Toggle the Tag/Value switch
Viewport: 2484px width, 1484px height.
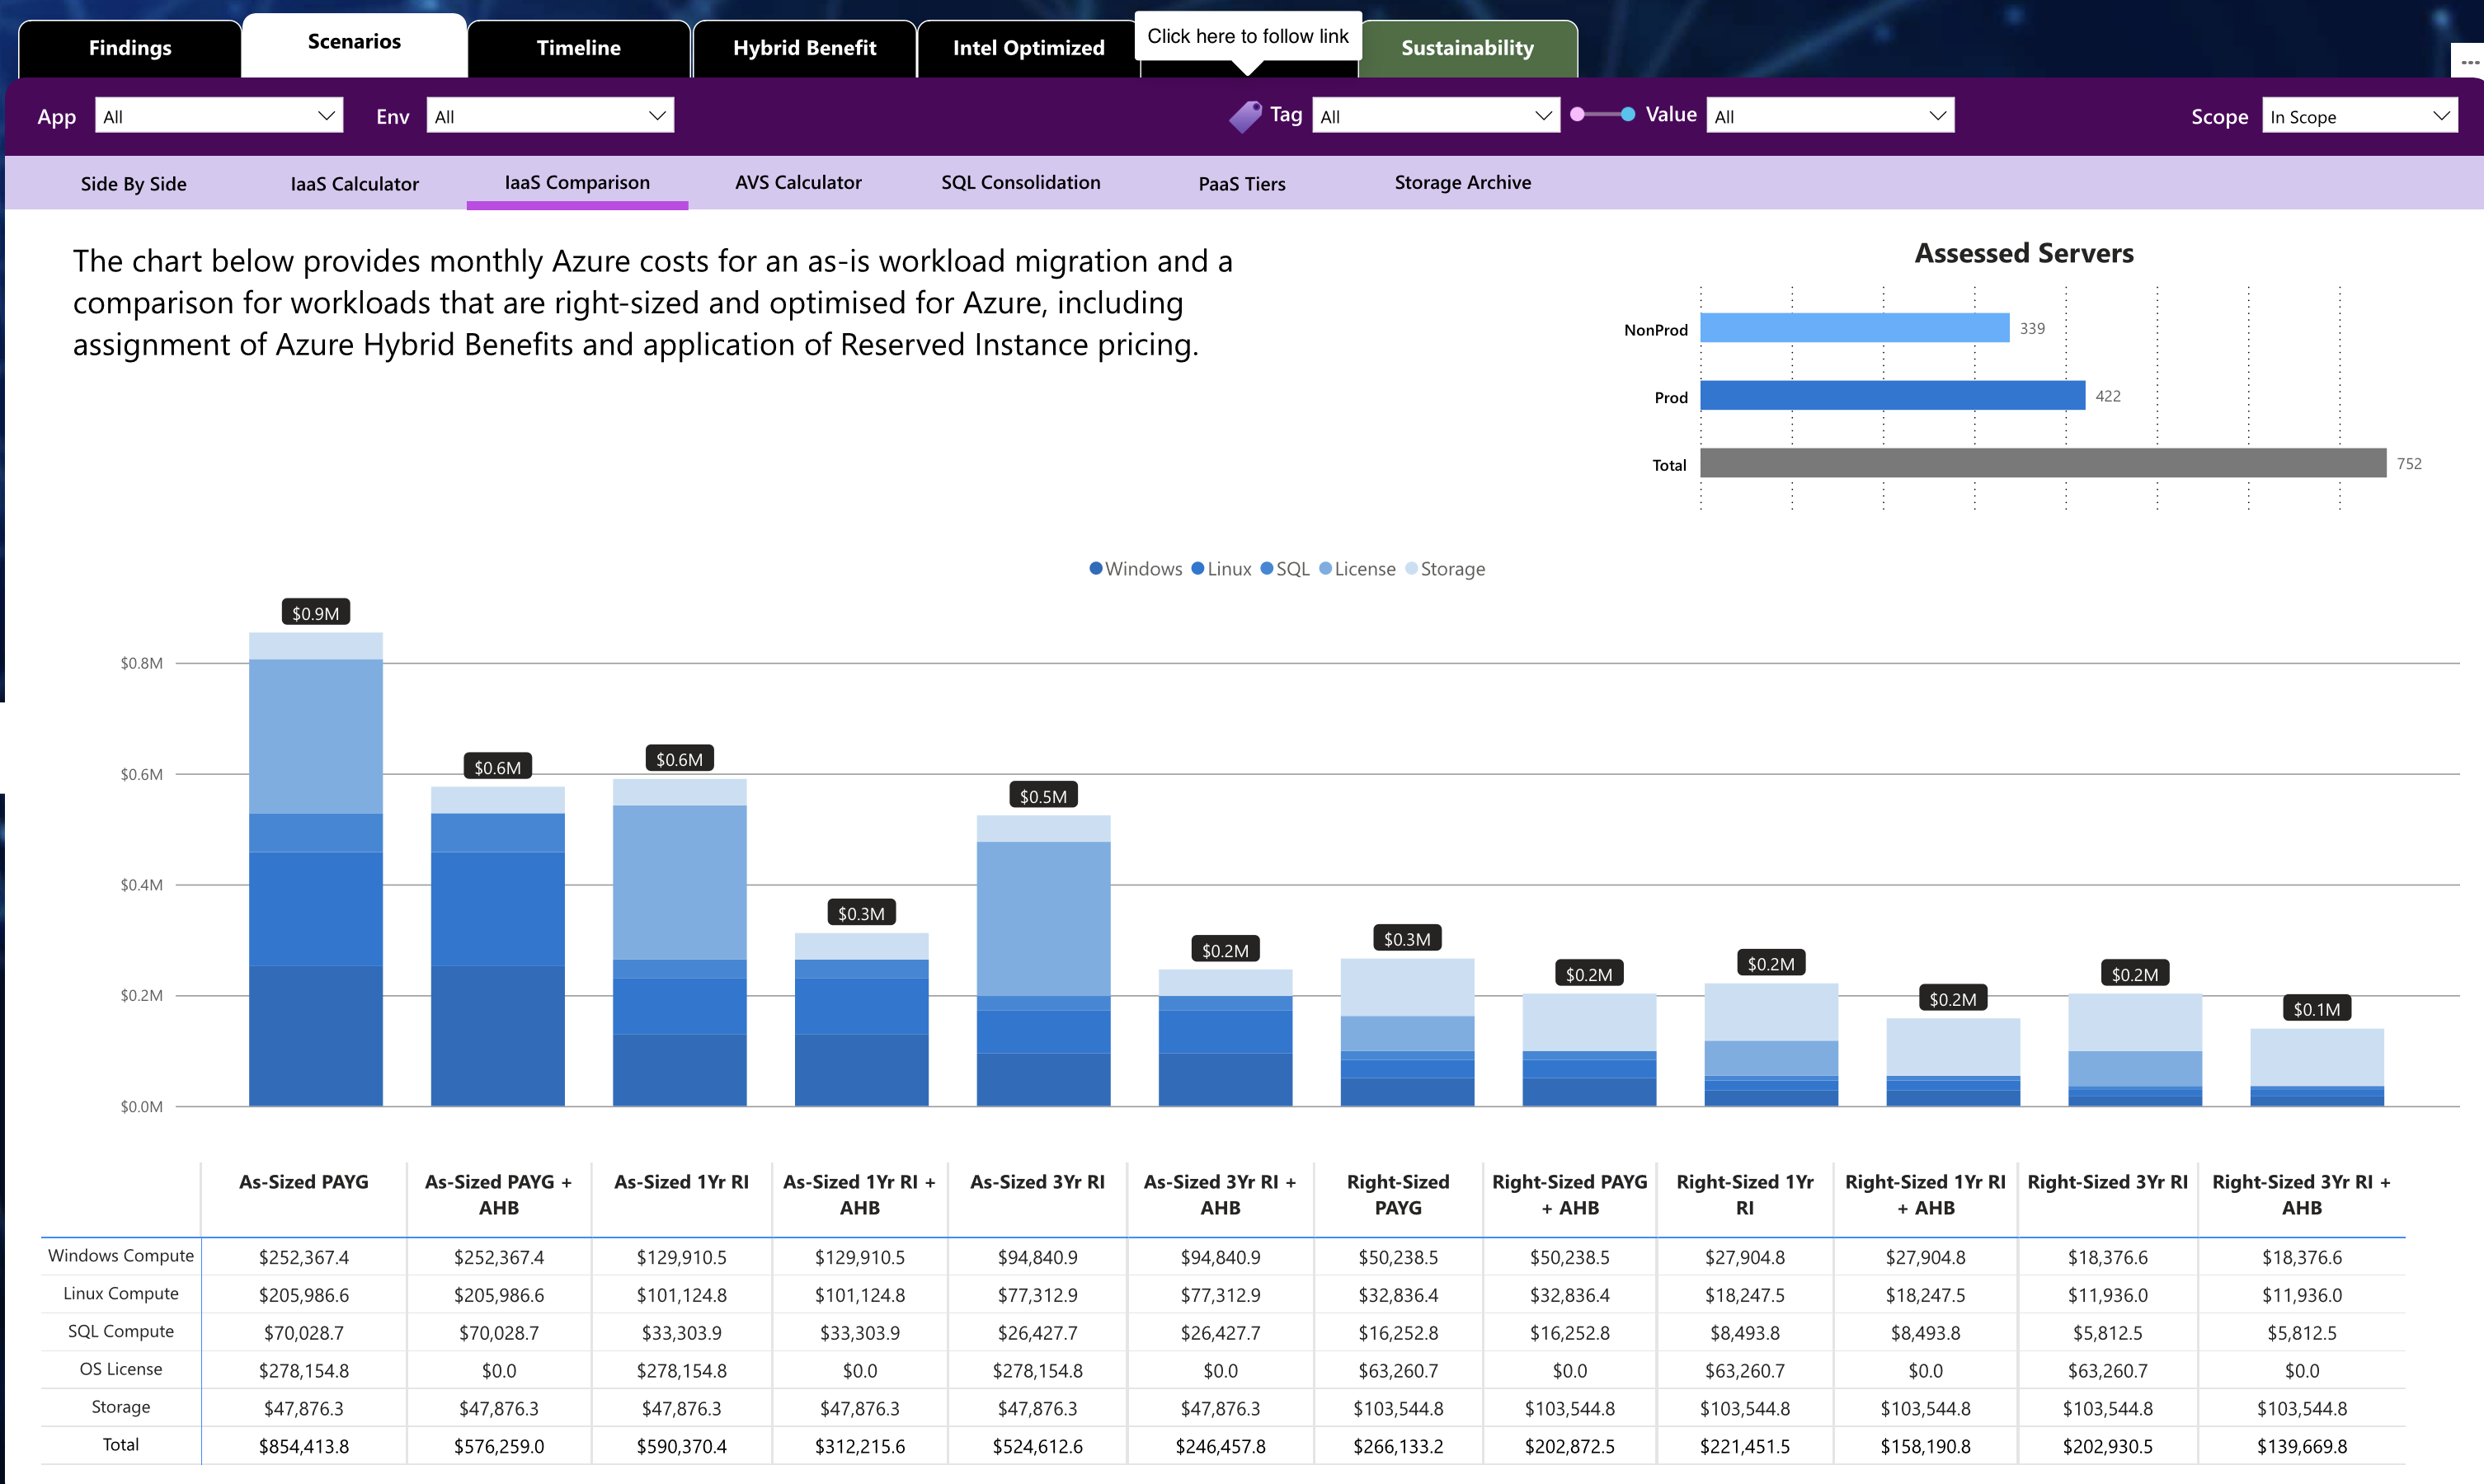[1602, 115]
